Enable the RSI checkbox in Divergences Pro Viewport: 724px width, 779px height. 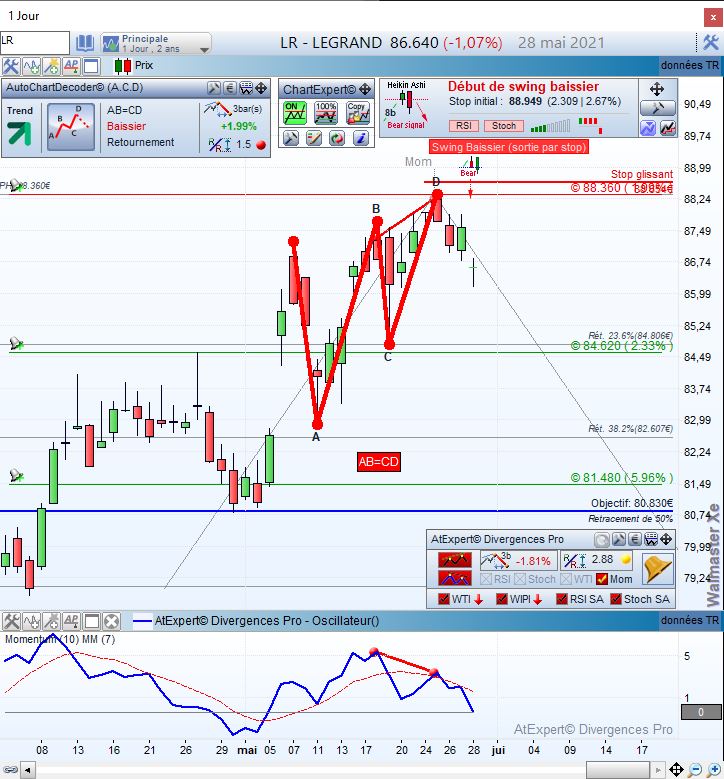coord(485,579)
